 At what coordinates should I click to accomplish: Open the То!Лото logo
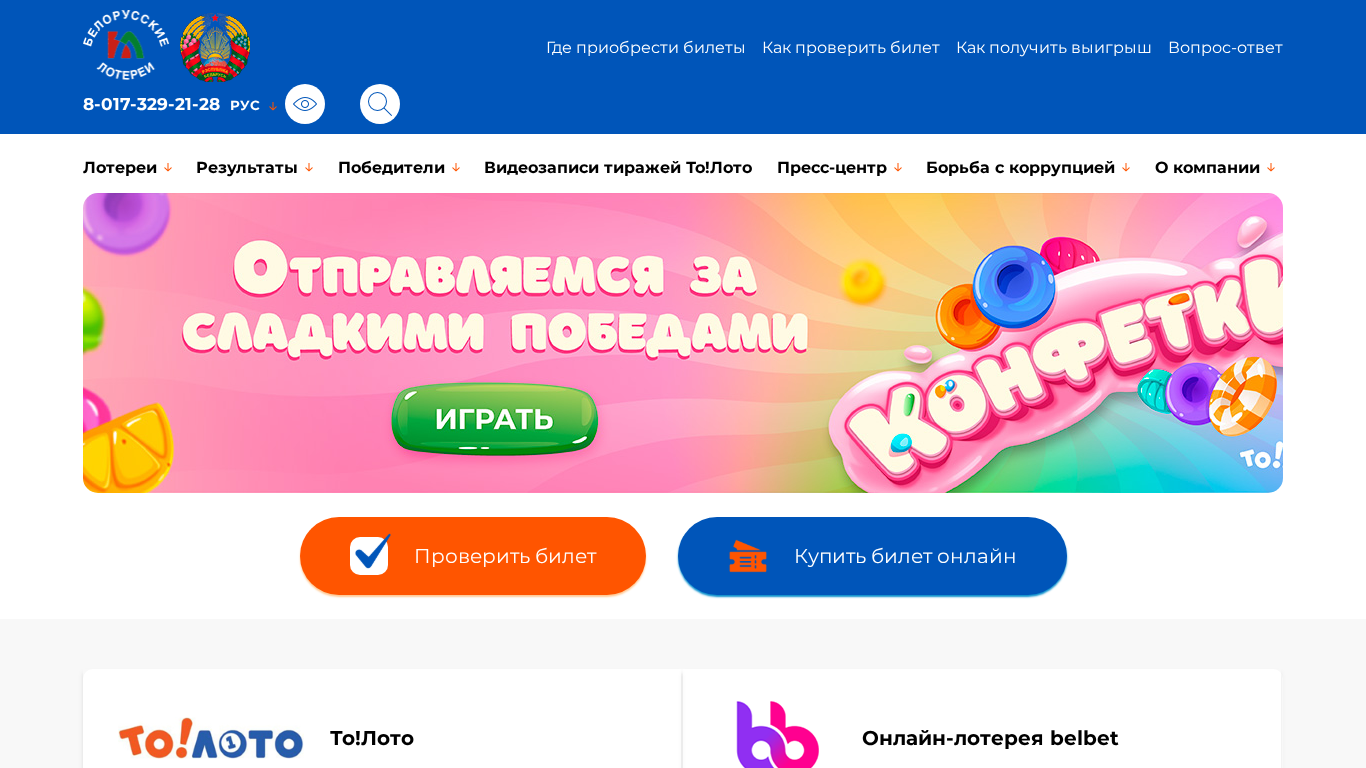(x=211, y=739)
